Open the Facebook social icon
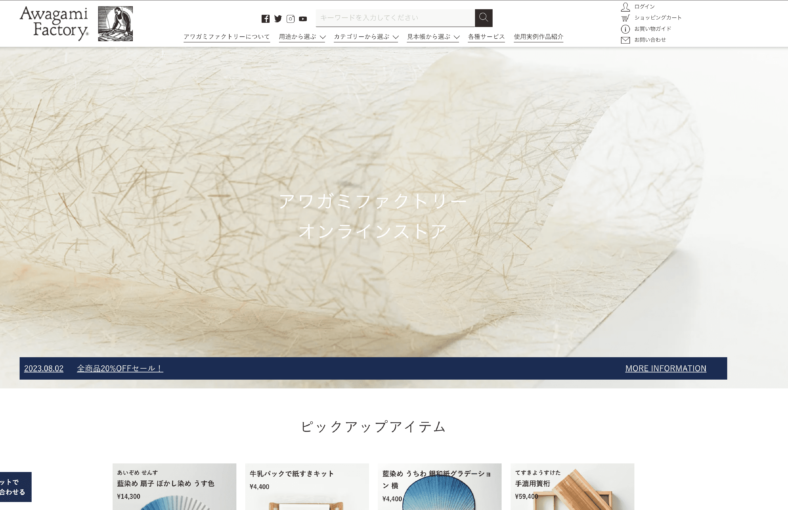The height and width of the screenshot is (510, 788). [265, 18]
